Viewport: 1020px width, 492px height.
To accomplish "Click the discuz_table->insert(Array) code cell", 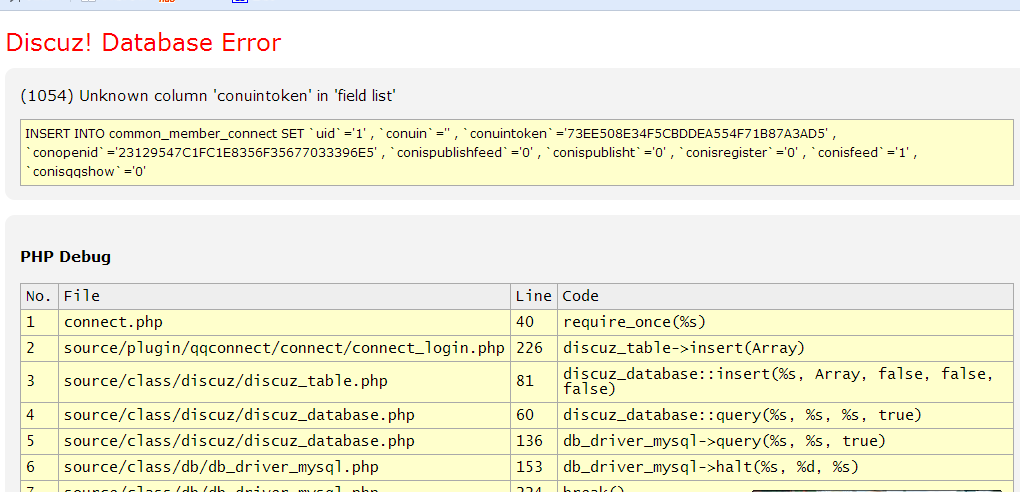I will tap(684, 348).
